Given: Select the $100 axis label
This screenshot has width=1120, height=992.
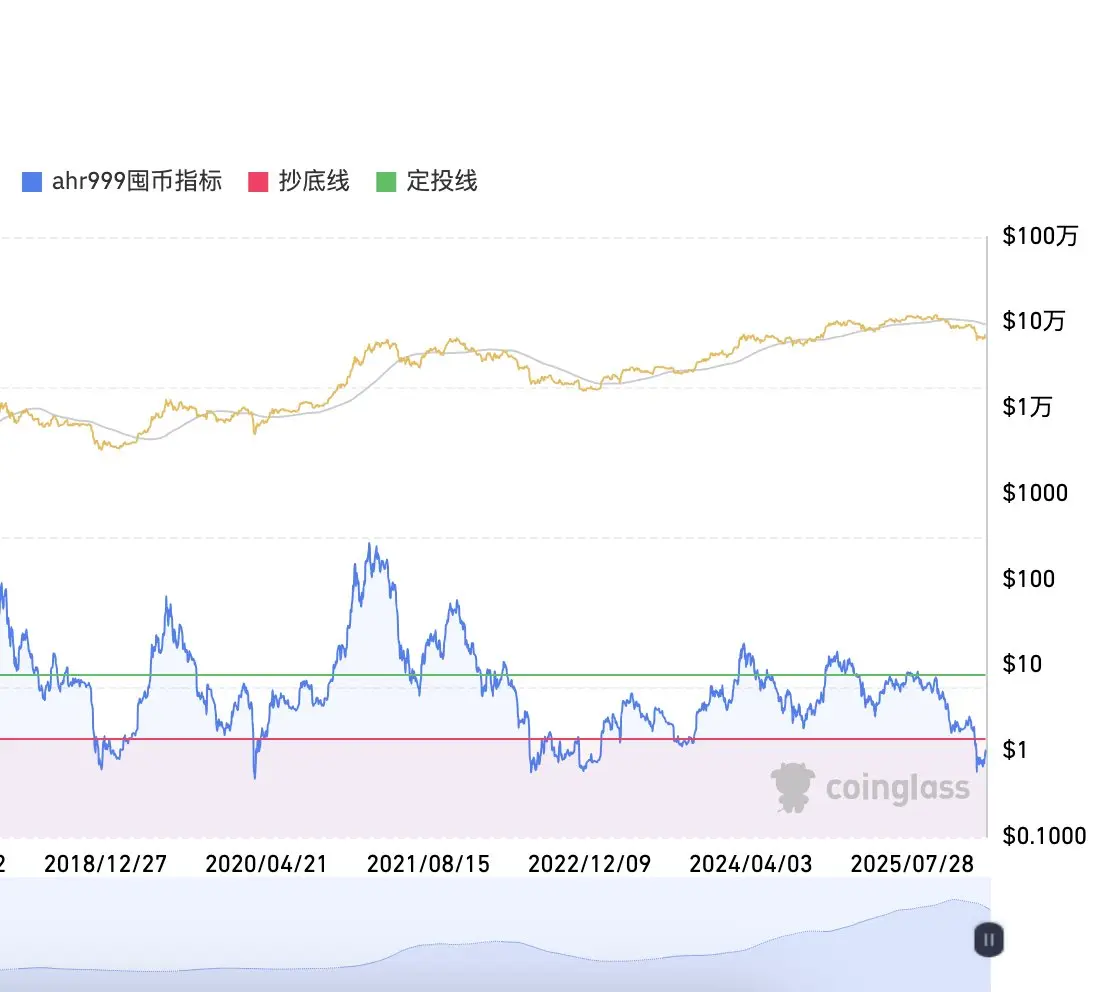Looking at the screenshot, I should 1029,578.
